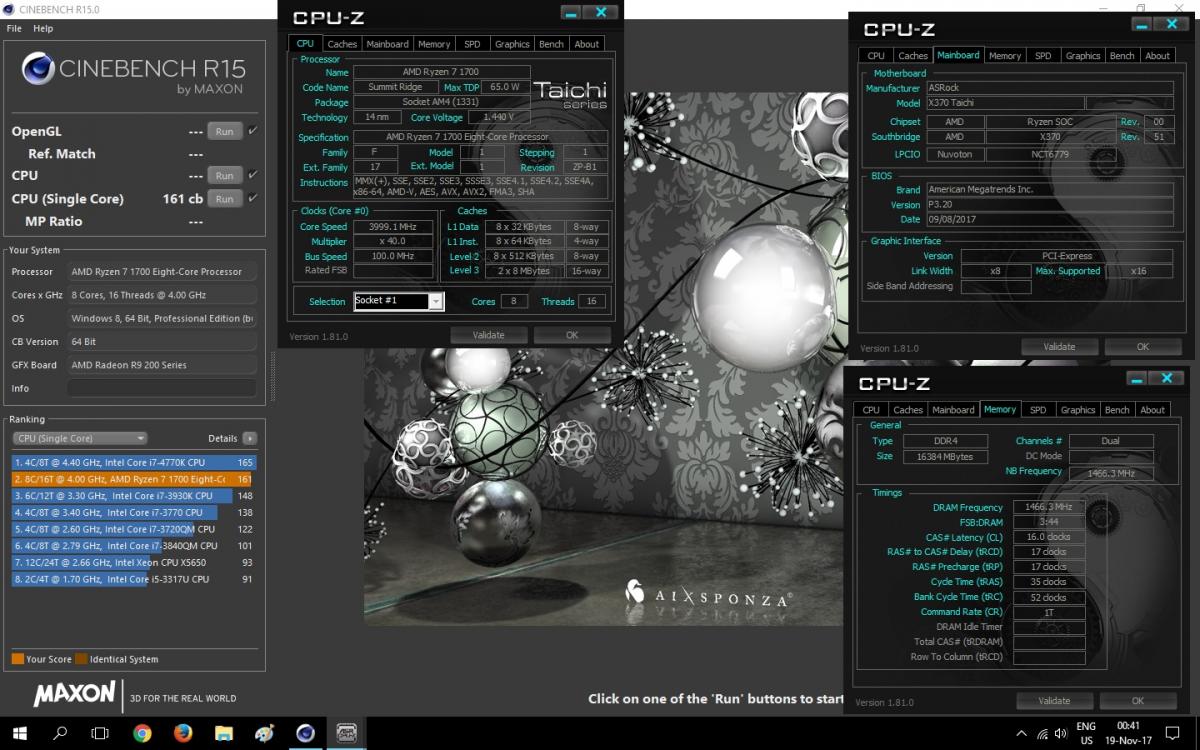
Task: Open taskbar search magnifier
Action: pyautogui.click(x=60, y=733)
